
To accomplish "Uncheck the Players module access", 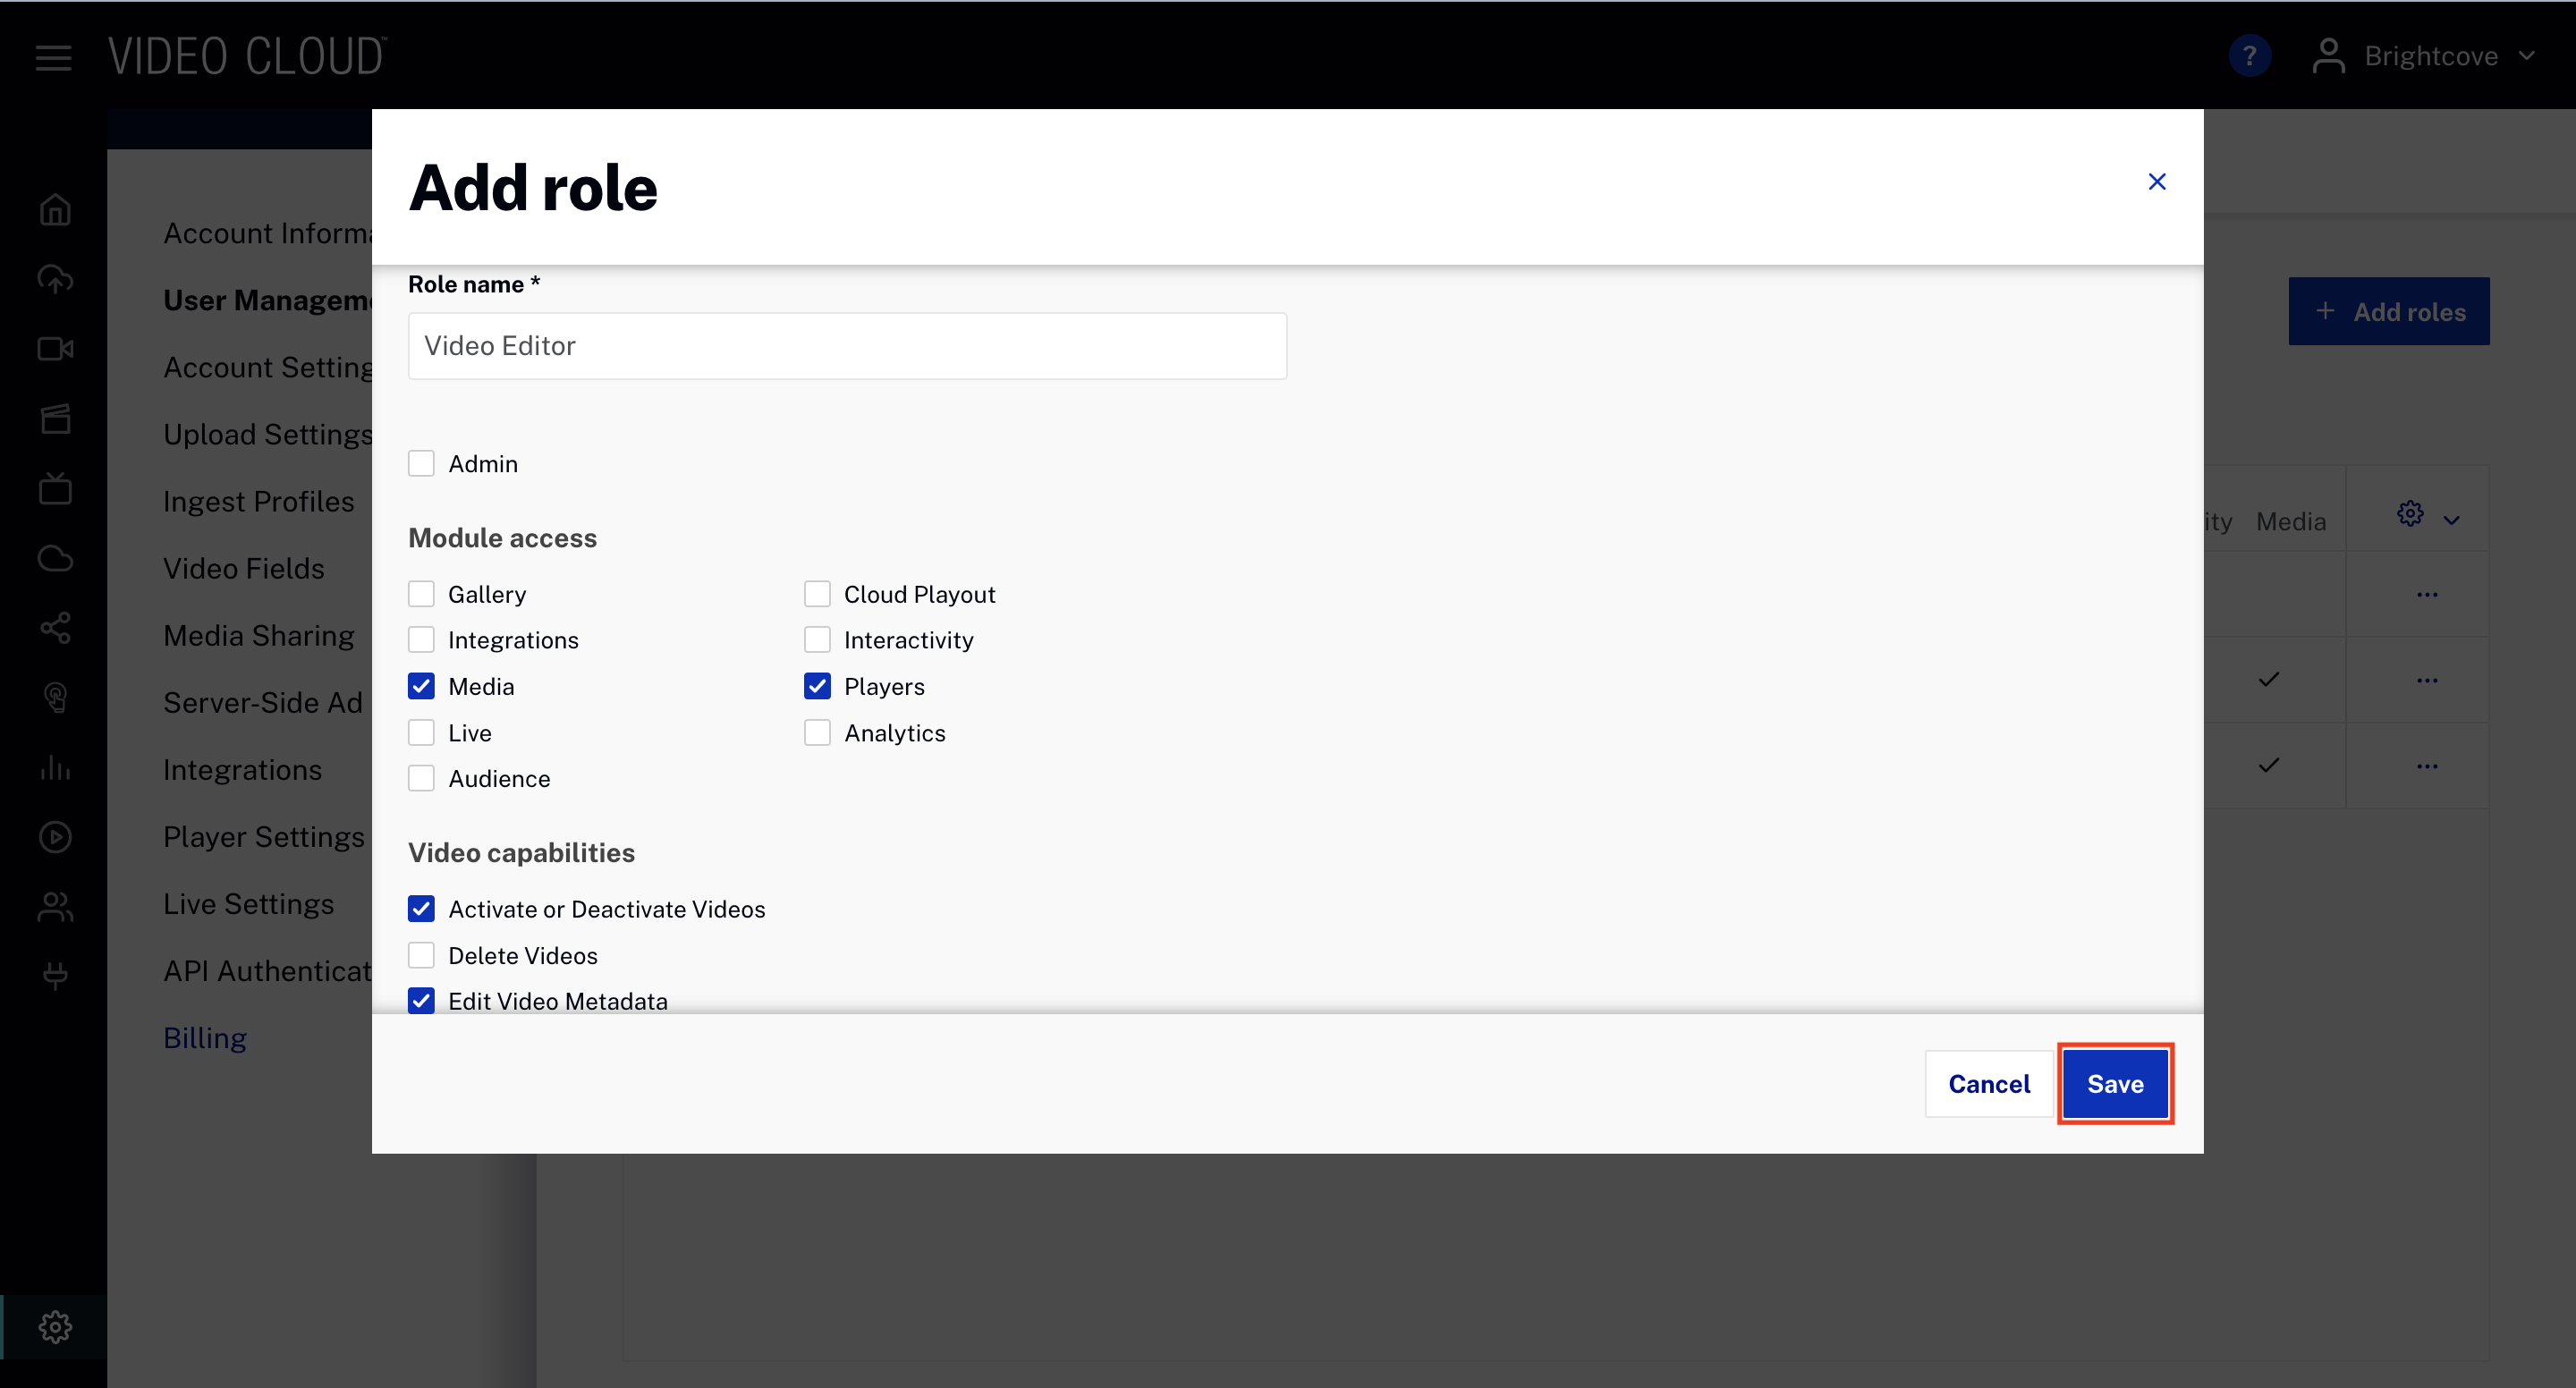I will (x=817, y=686).
